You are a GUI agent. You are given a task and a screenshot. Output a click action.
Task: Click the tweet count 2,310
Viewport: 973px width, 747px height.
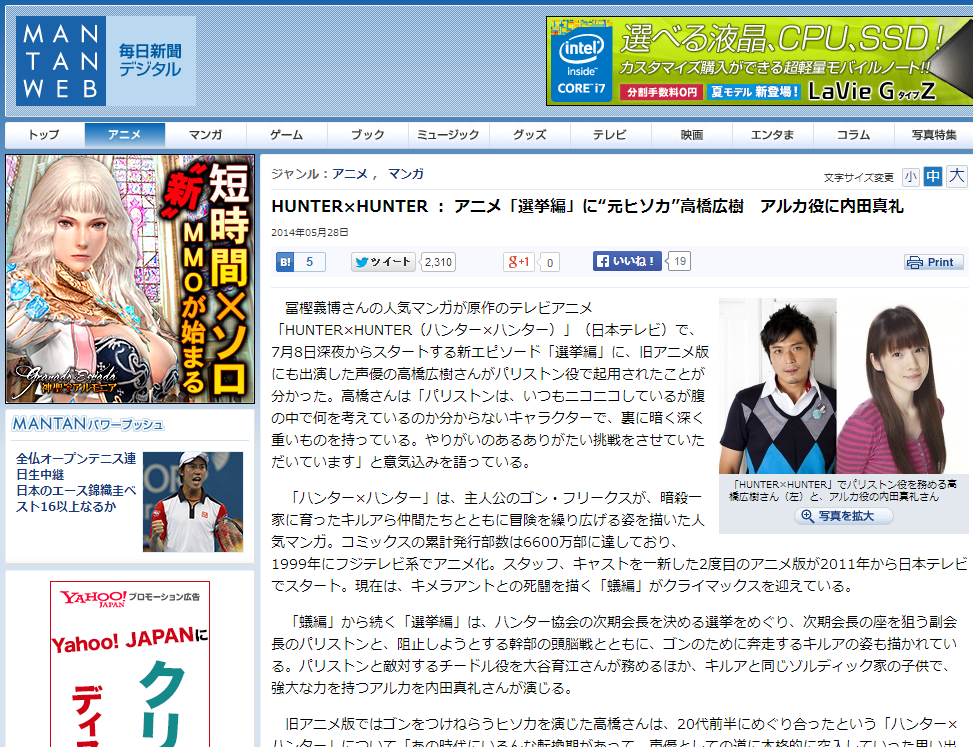click(438, 262)
